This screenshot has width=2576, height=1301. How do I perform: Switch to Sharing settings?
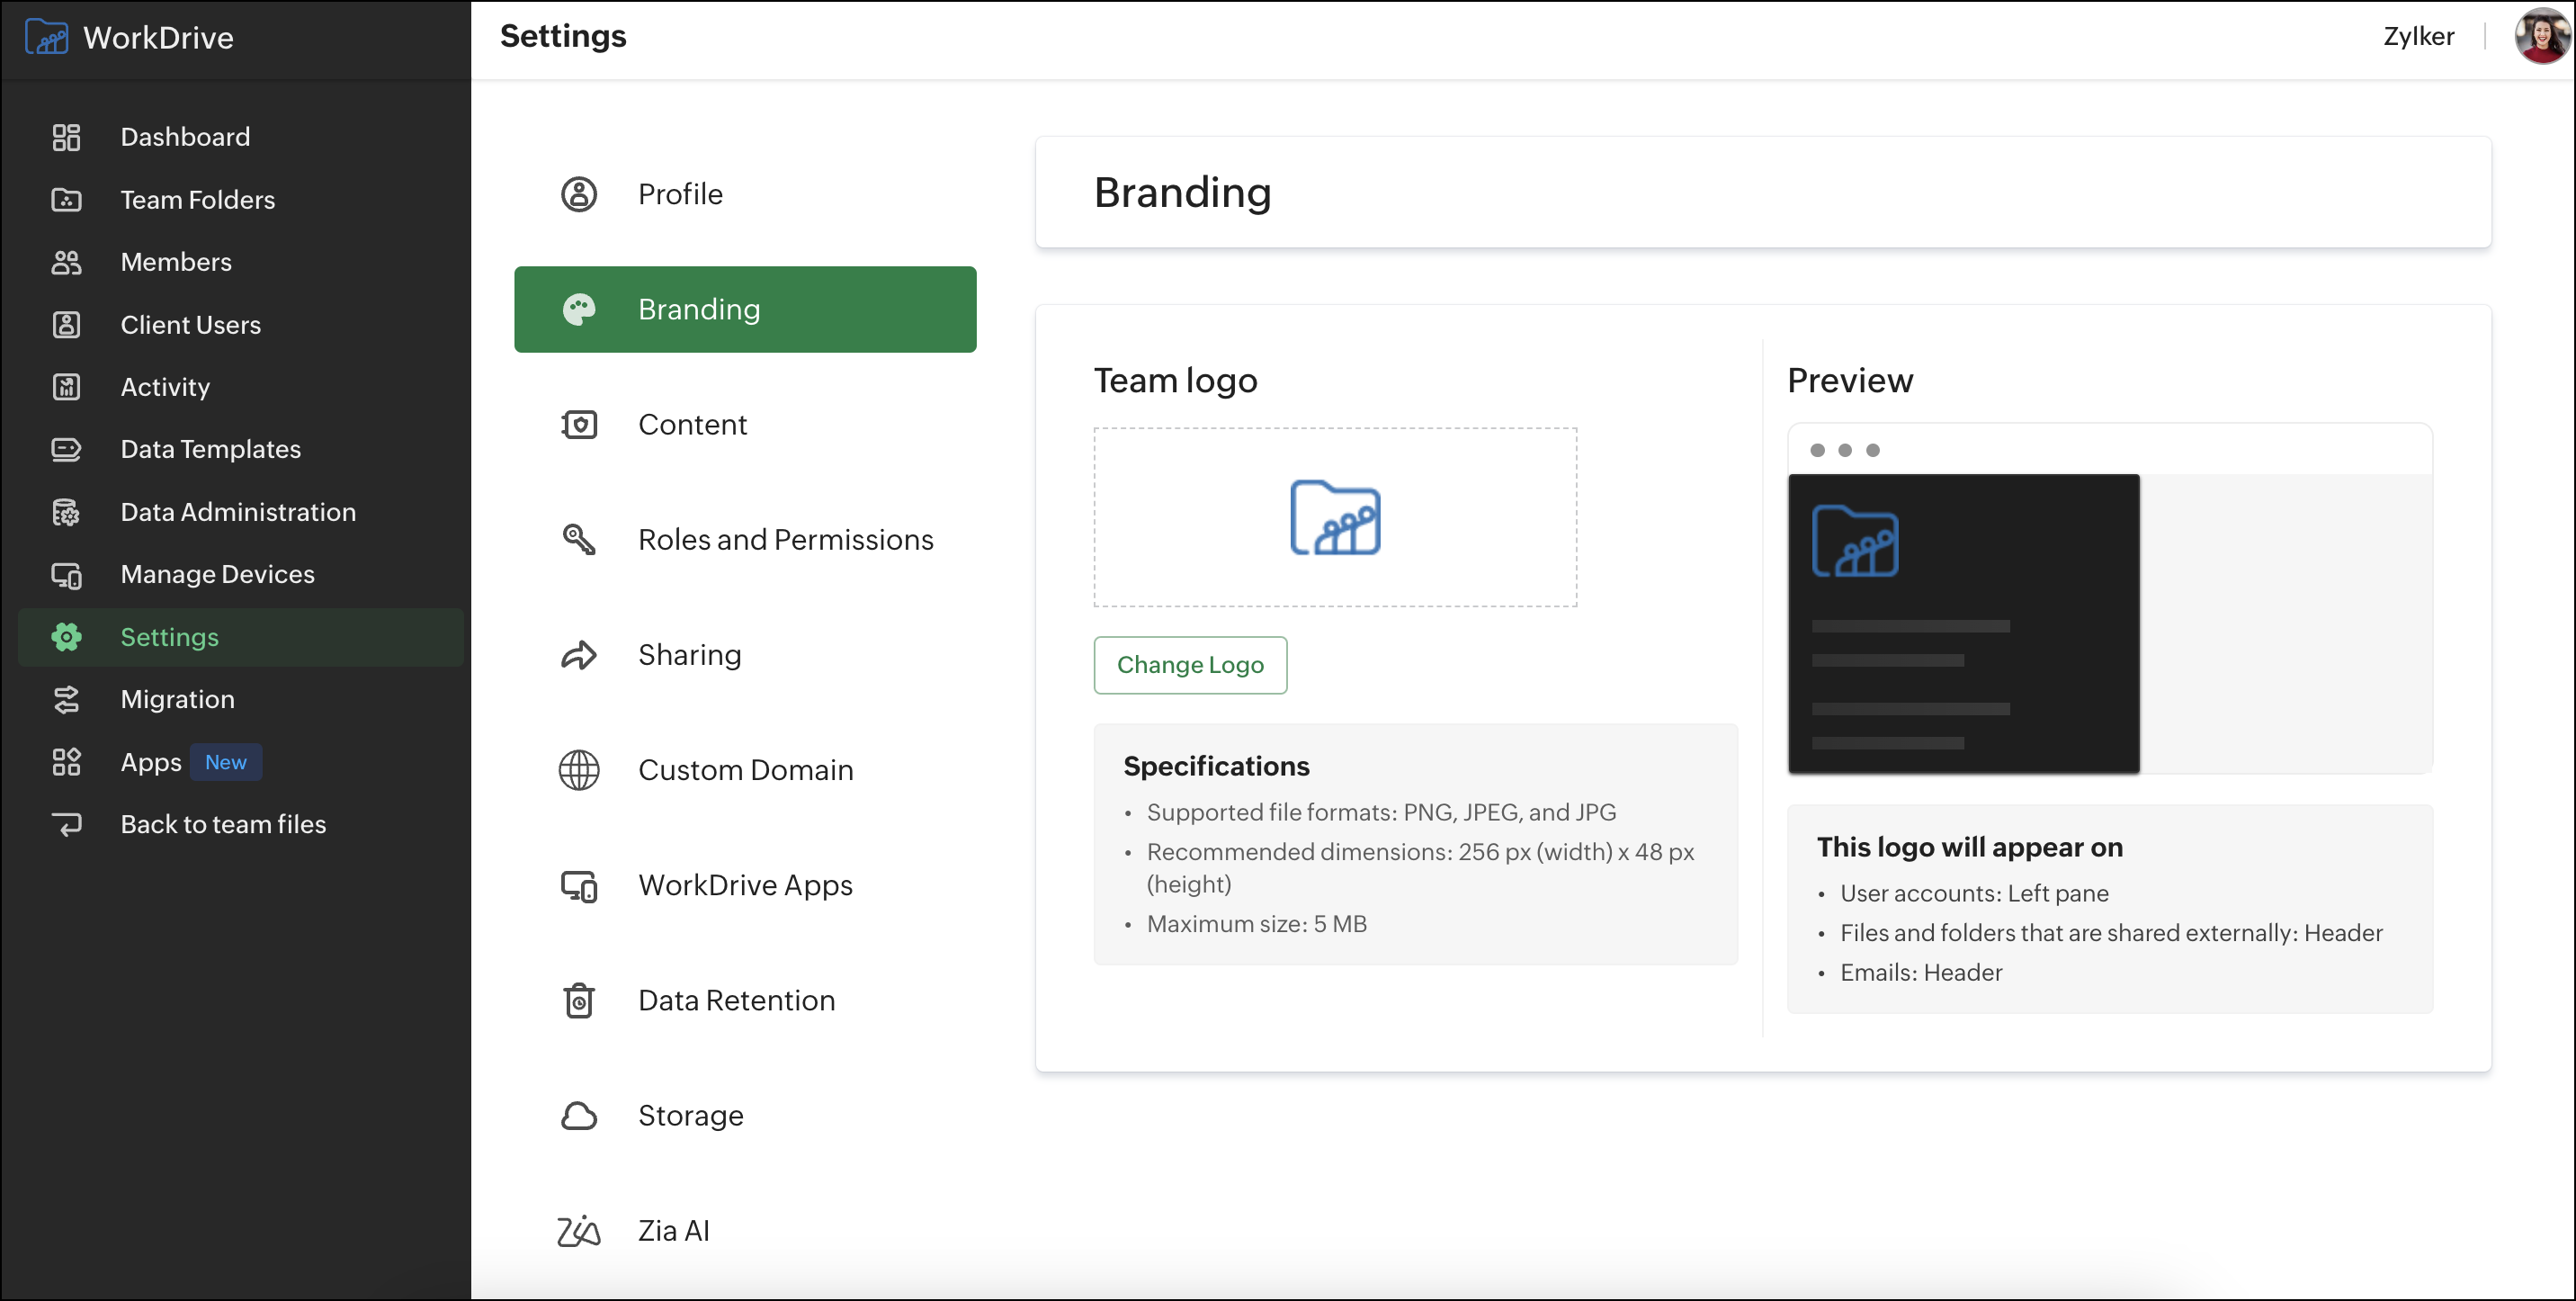tap(745, 655)
